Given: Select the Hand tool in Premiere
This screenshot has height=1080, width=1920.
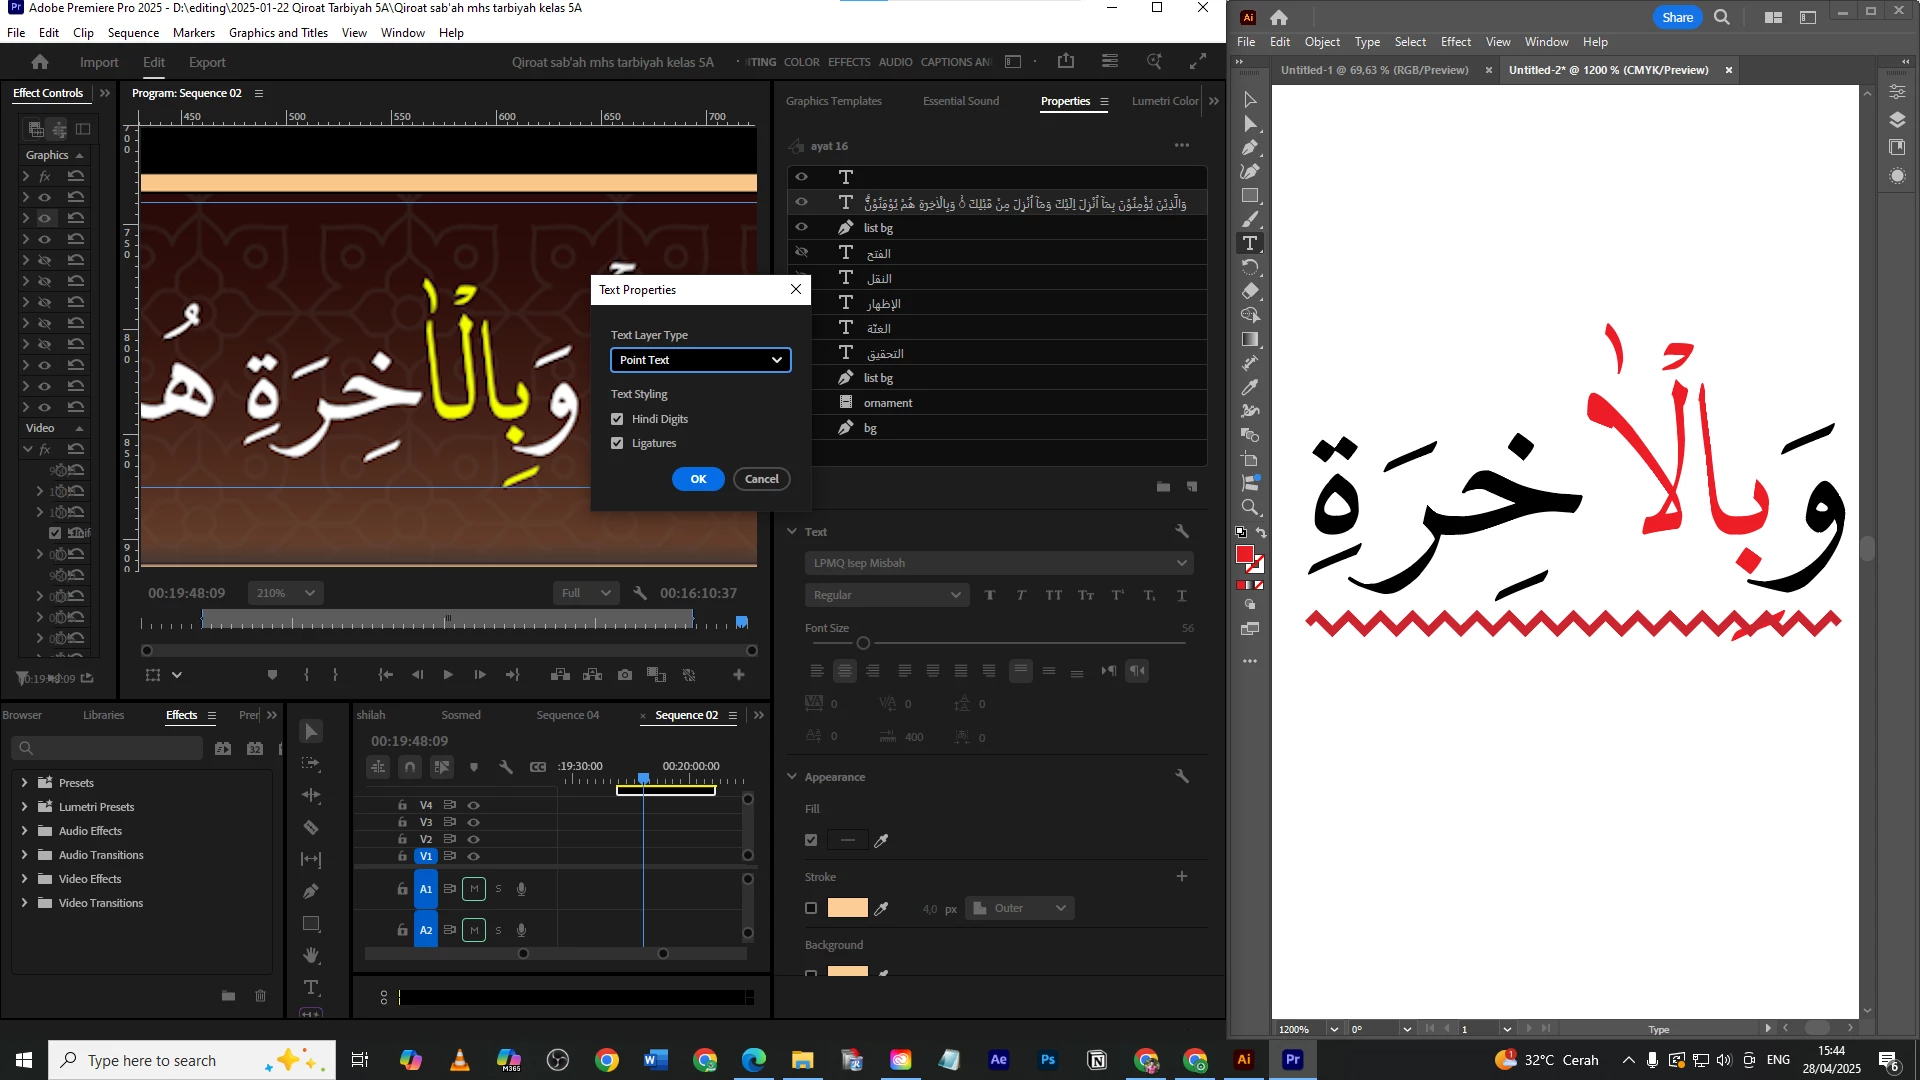Looking at the screenshot, I should 311,956.
